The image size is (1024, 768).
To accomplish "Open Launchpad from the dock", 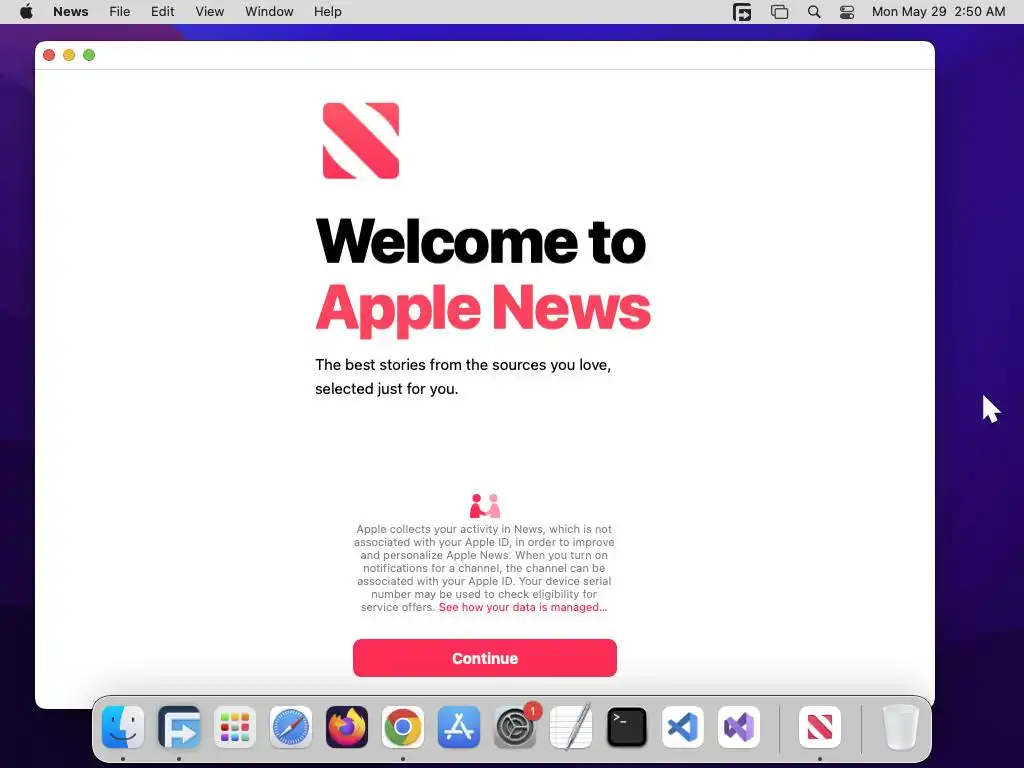I will pos(235,727).
